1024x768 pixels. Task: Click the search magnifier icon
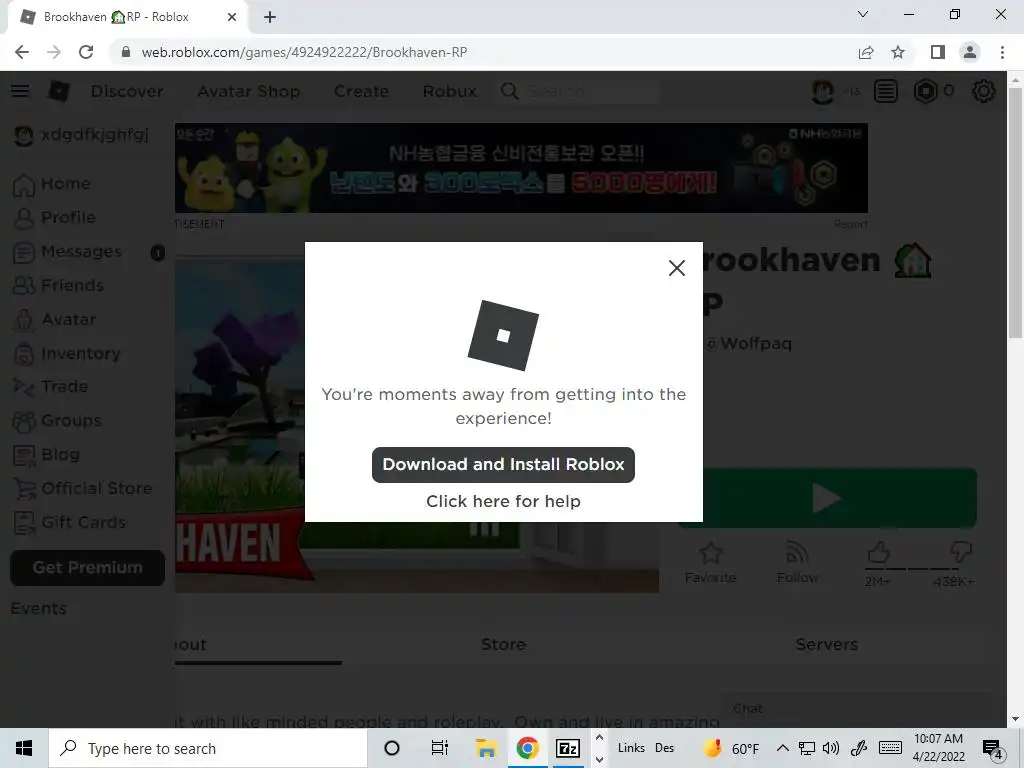click(509, 91)
